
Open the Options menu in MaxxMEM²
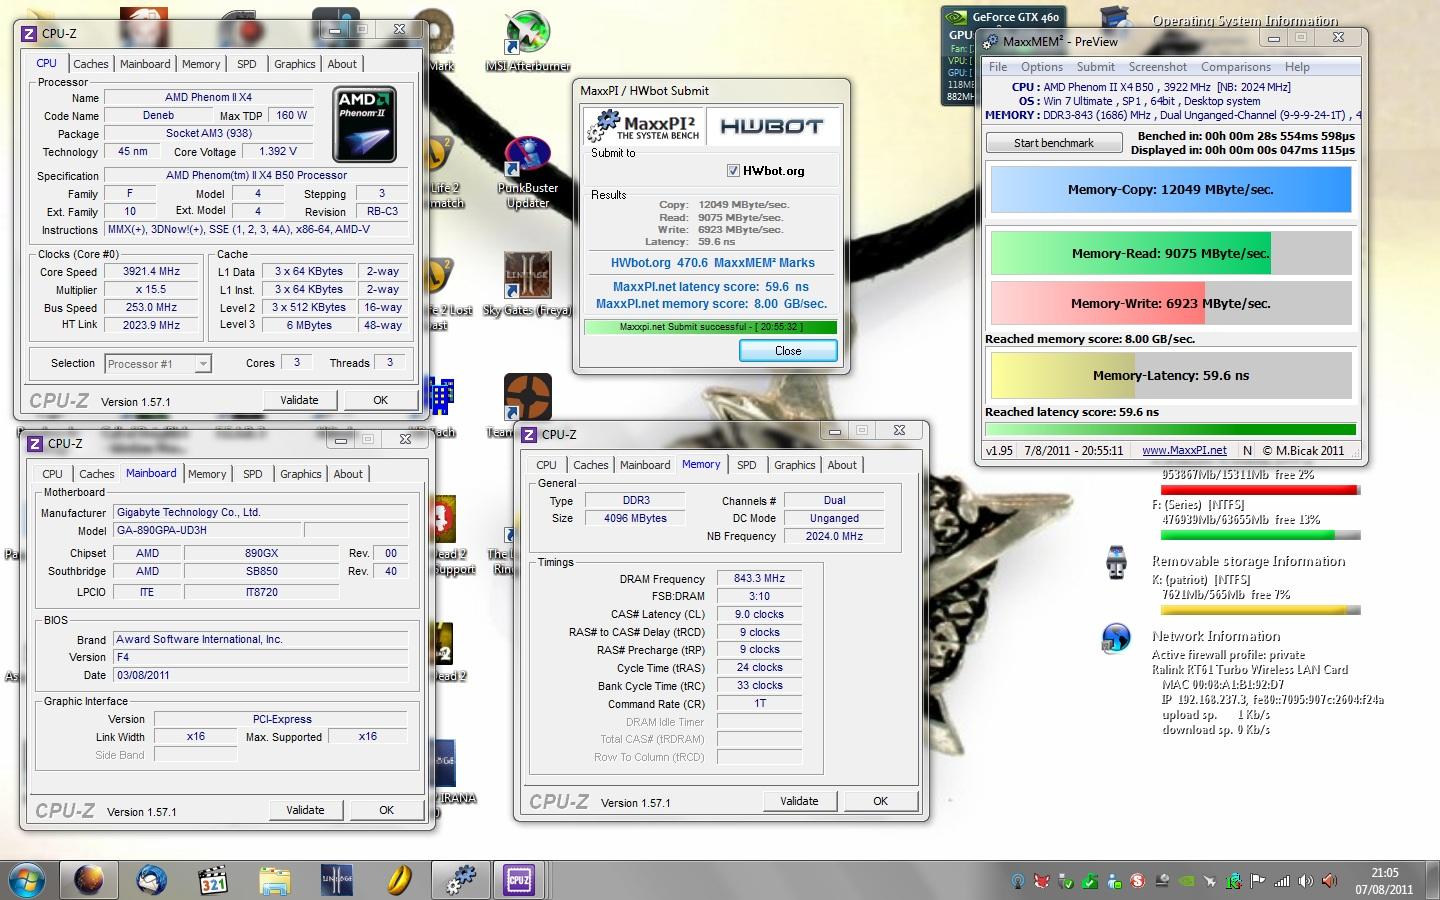click(x=1042, y=67)
